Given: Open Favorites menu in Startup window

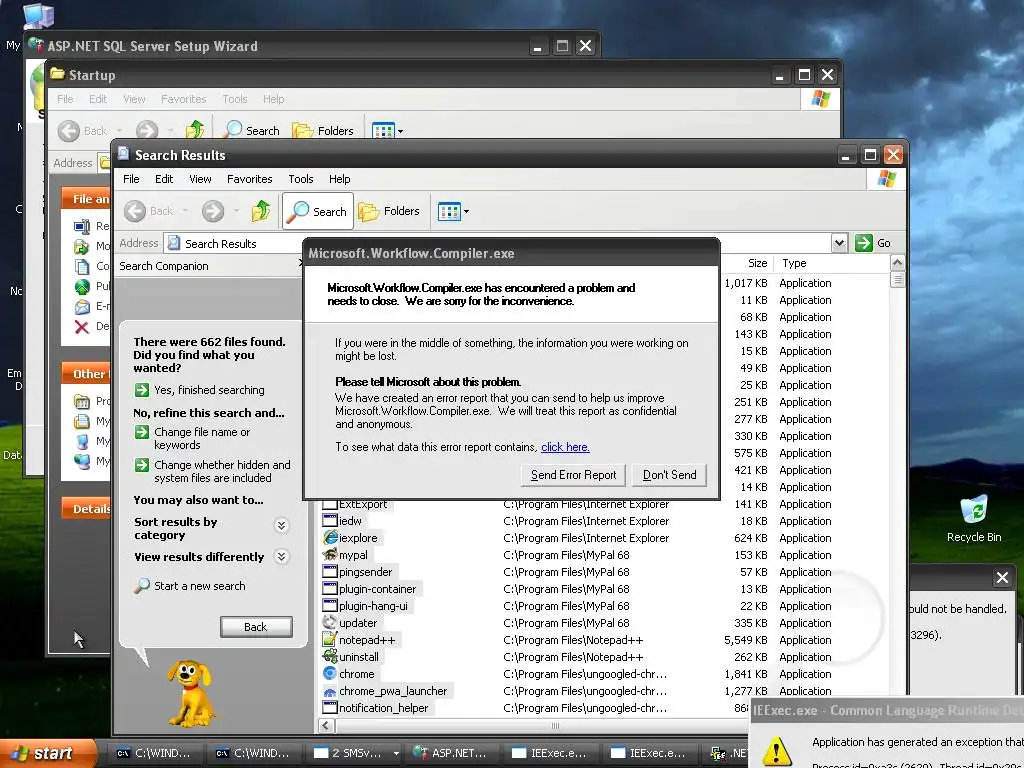Looking at the screenshot, I should [x=184, y=99].
